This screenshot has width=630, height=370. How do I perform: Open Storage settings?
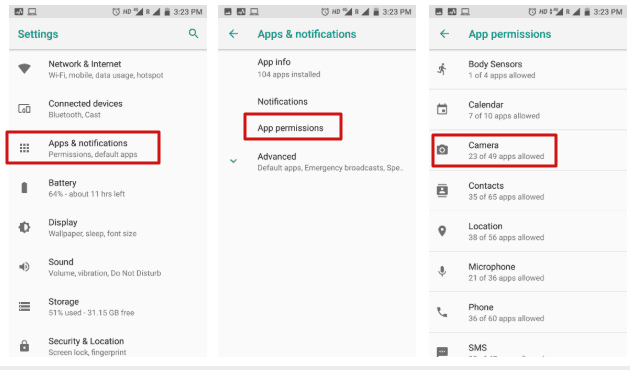pyautogui.click(x=108, y=307)
